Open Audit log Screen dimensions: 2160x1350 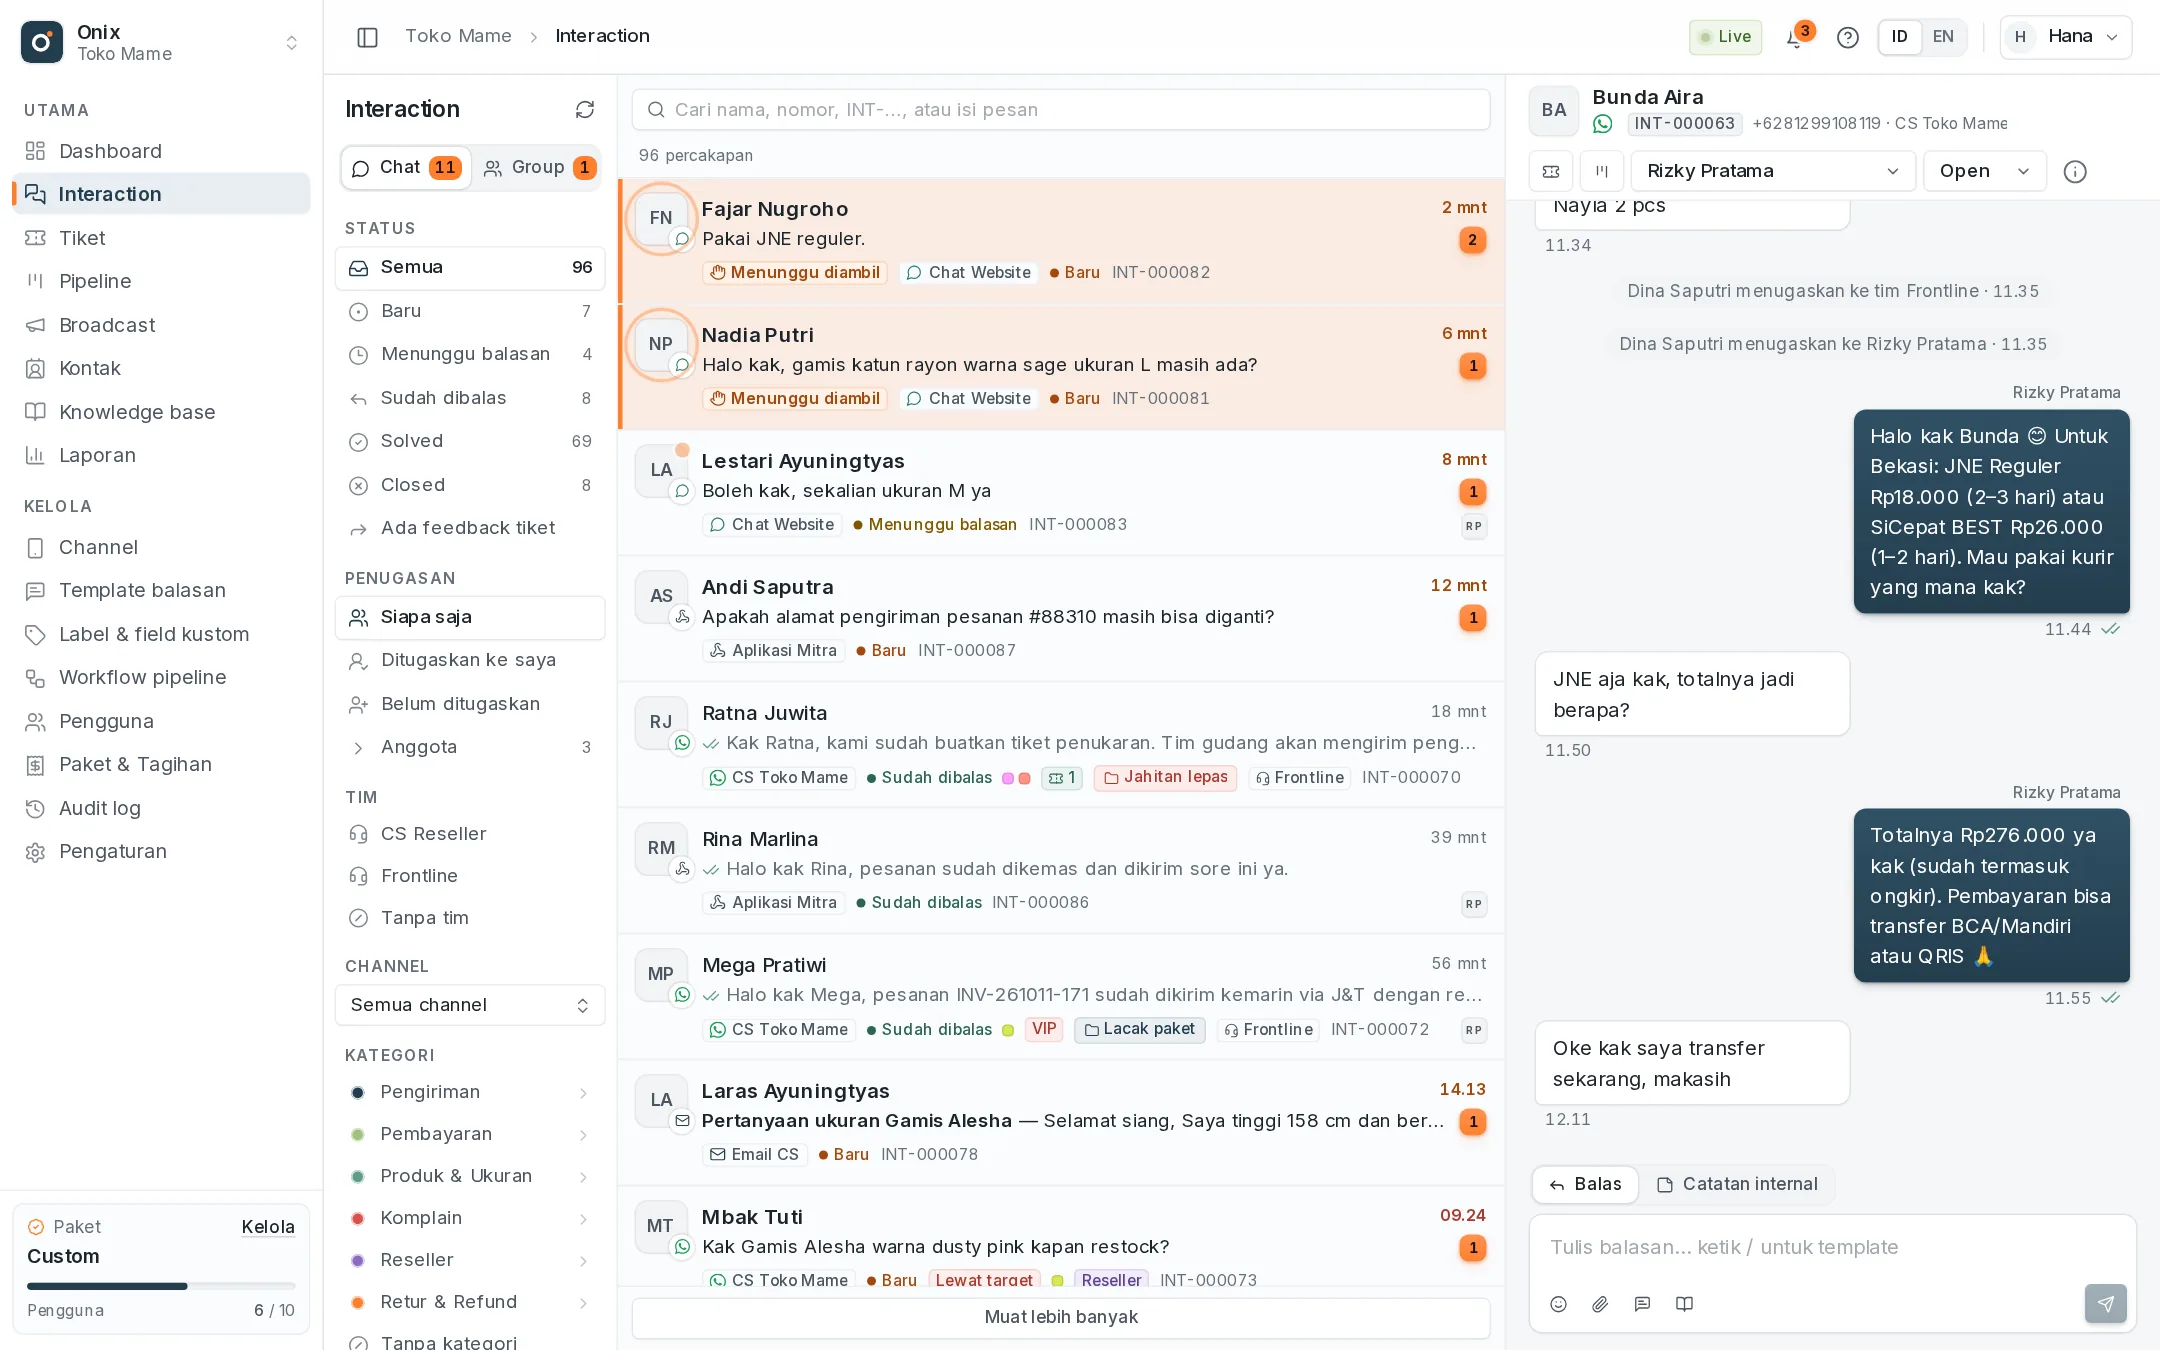[161, 808]
